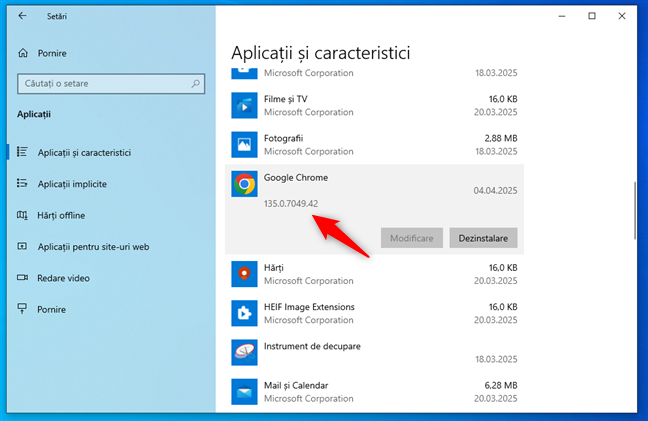The width and height of the screenshot is (648, 421).
Task: Click the Aplicații și caracteristici list icon
Action: coord(22,152)
